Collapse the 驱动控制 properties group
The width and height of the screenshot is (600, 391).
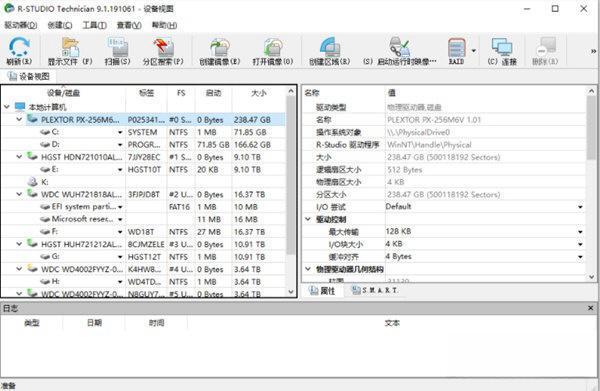pos(308,219)
